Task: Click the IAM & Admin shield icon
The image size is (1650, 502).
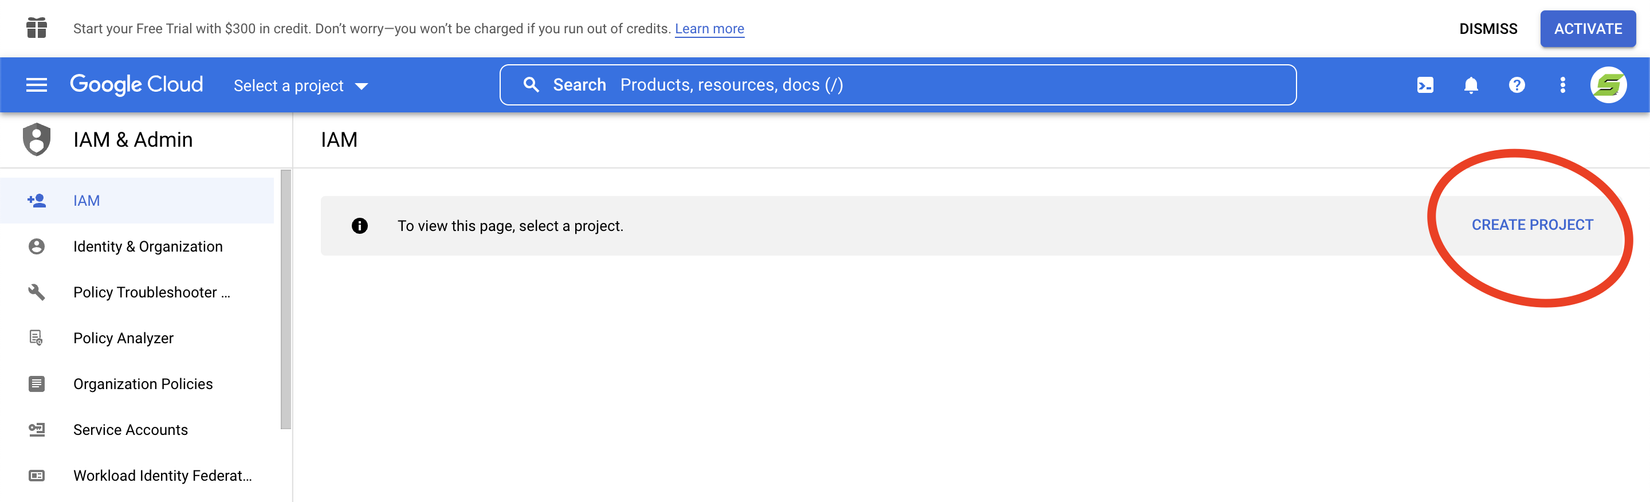Action: (x=37, y=140)
